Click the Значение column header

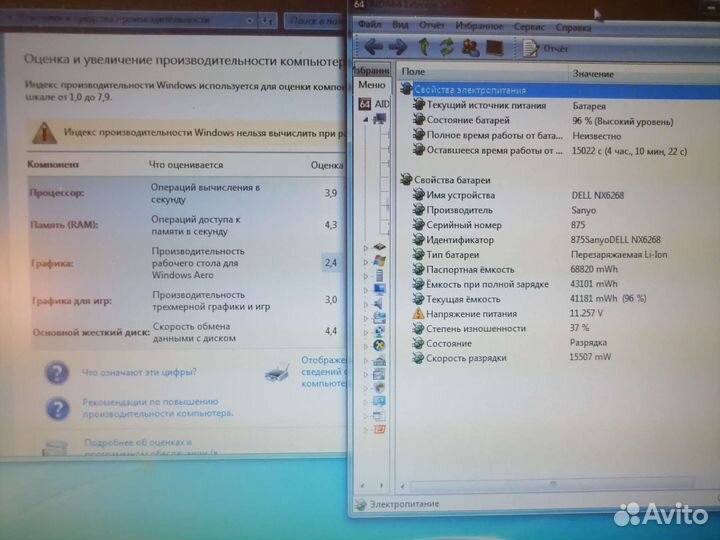tap(595, 73)
